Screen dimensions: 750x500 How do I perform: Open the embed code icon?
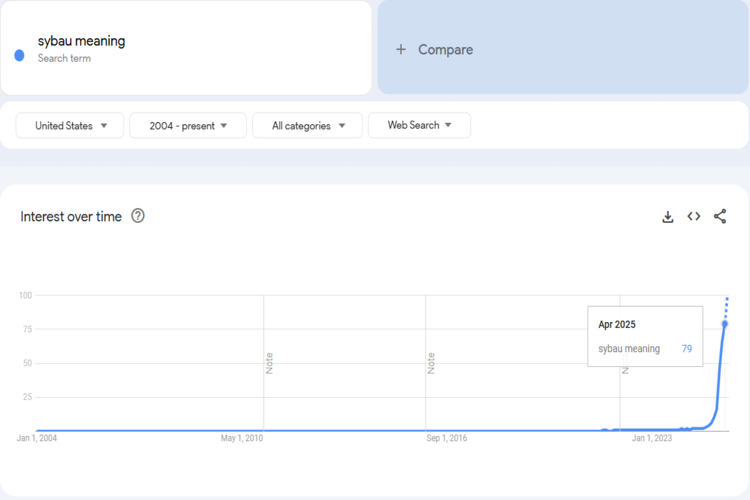[x=694, y=216]
